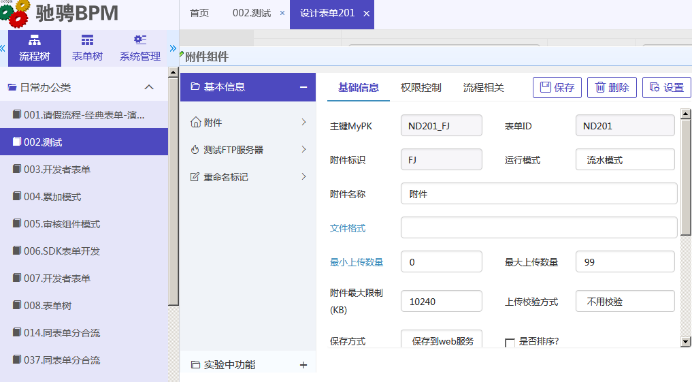The width and height of the screenshot is (693, 382).
Task: Click the edit icon beside 重命名标记
Action: pos(195,176)
